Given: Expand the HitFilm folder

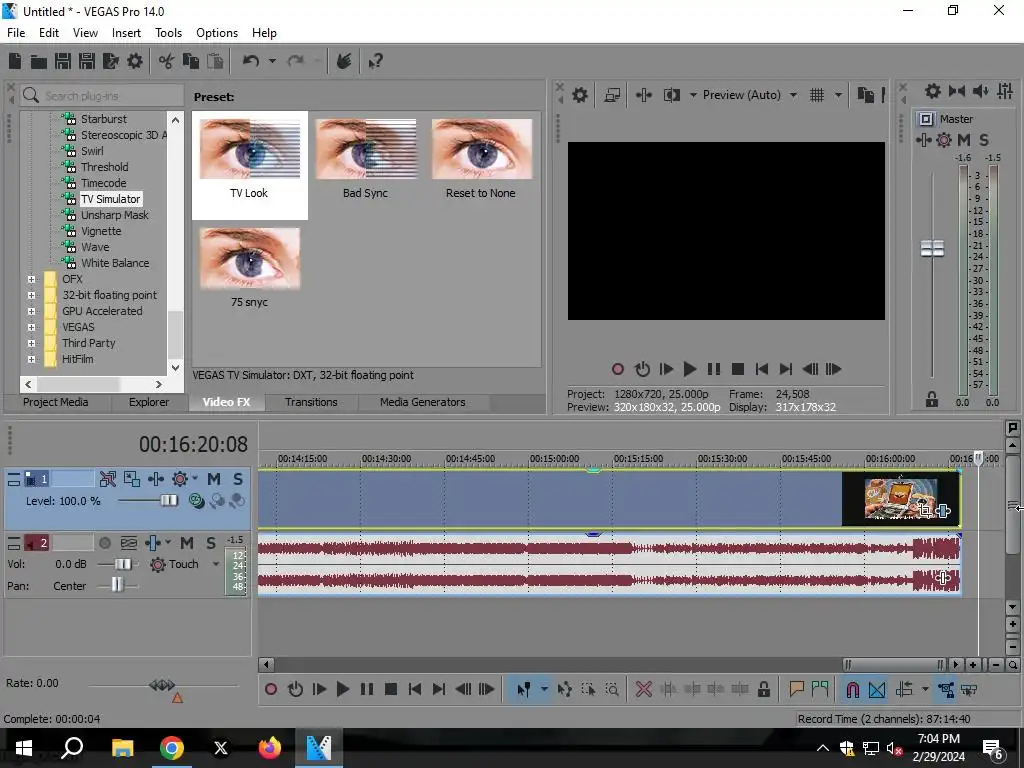Looking at the screenshot, I should click(x=31, y=359).
